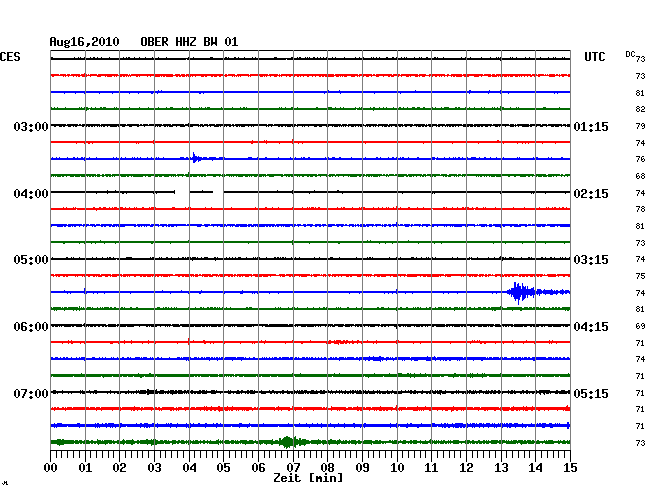Click the blue seismic burst near minute 13

521,293
